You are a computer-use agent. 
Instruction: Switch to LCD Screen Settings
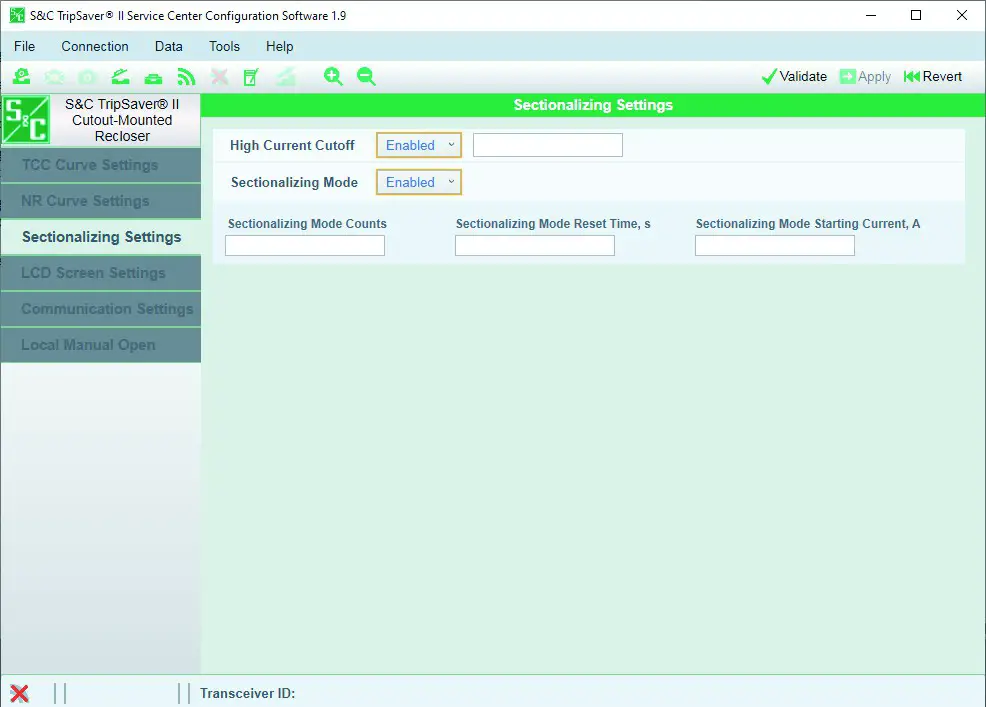(x=101, y=273)
